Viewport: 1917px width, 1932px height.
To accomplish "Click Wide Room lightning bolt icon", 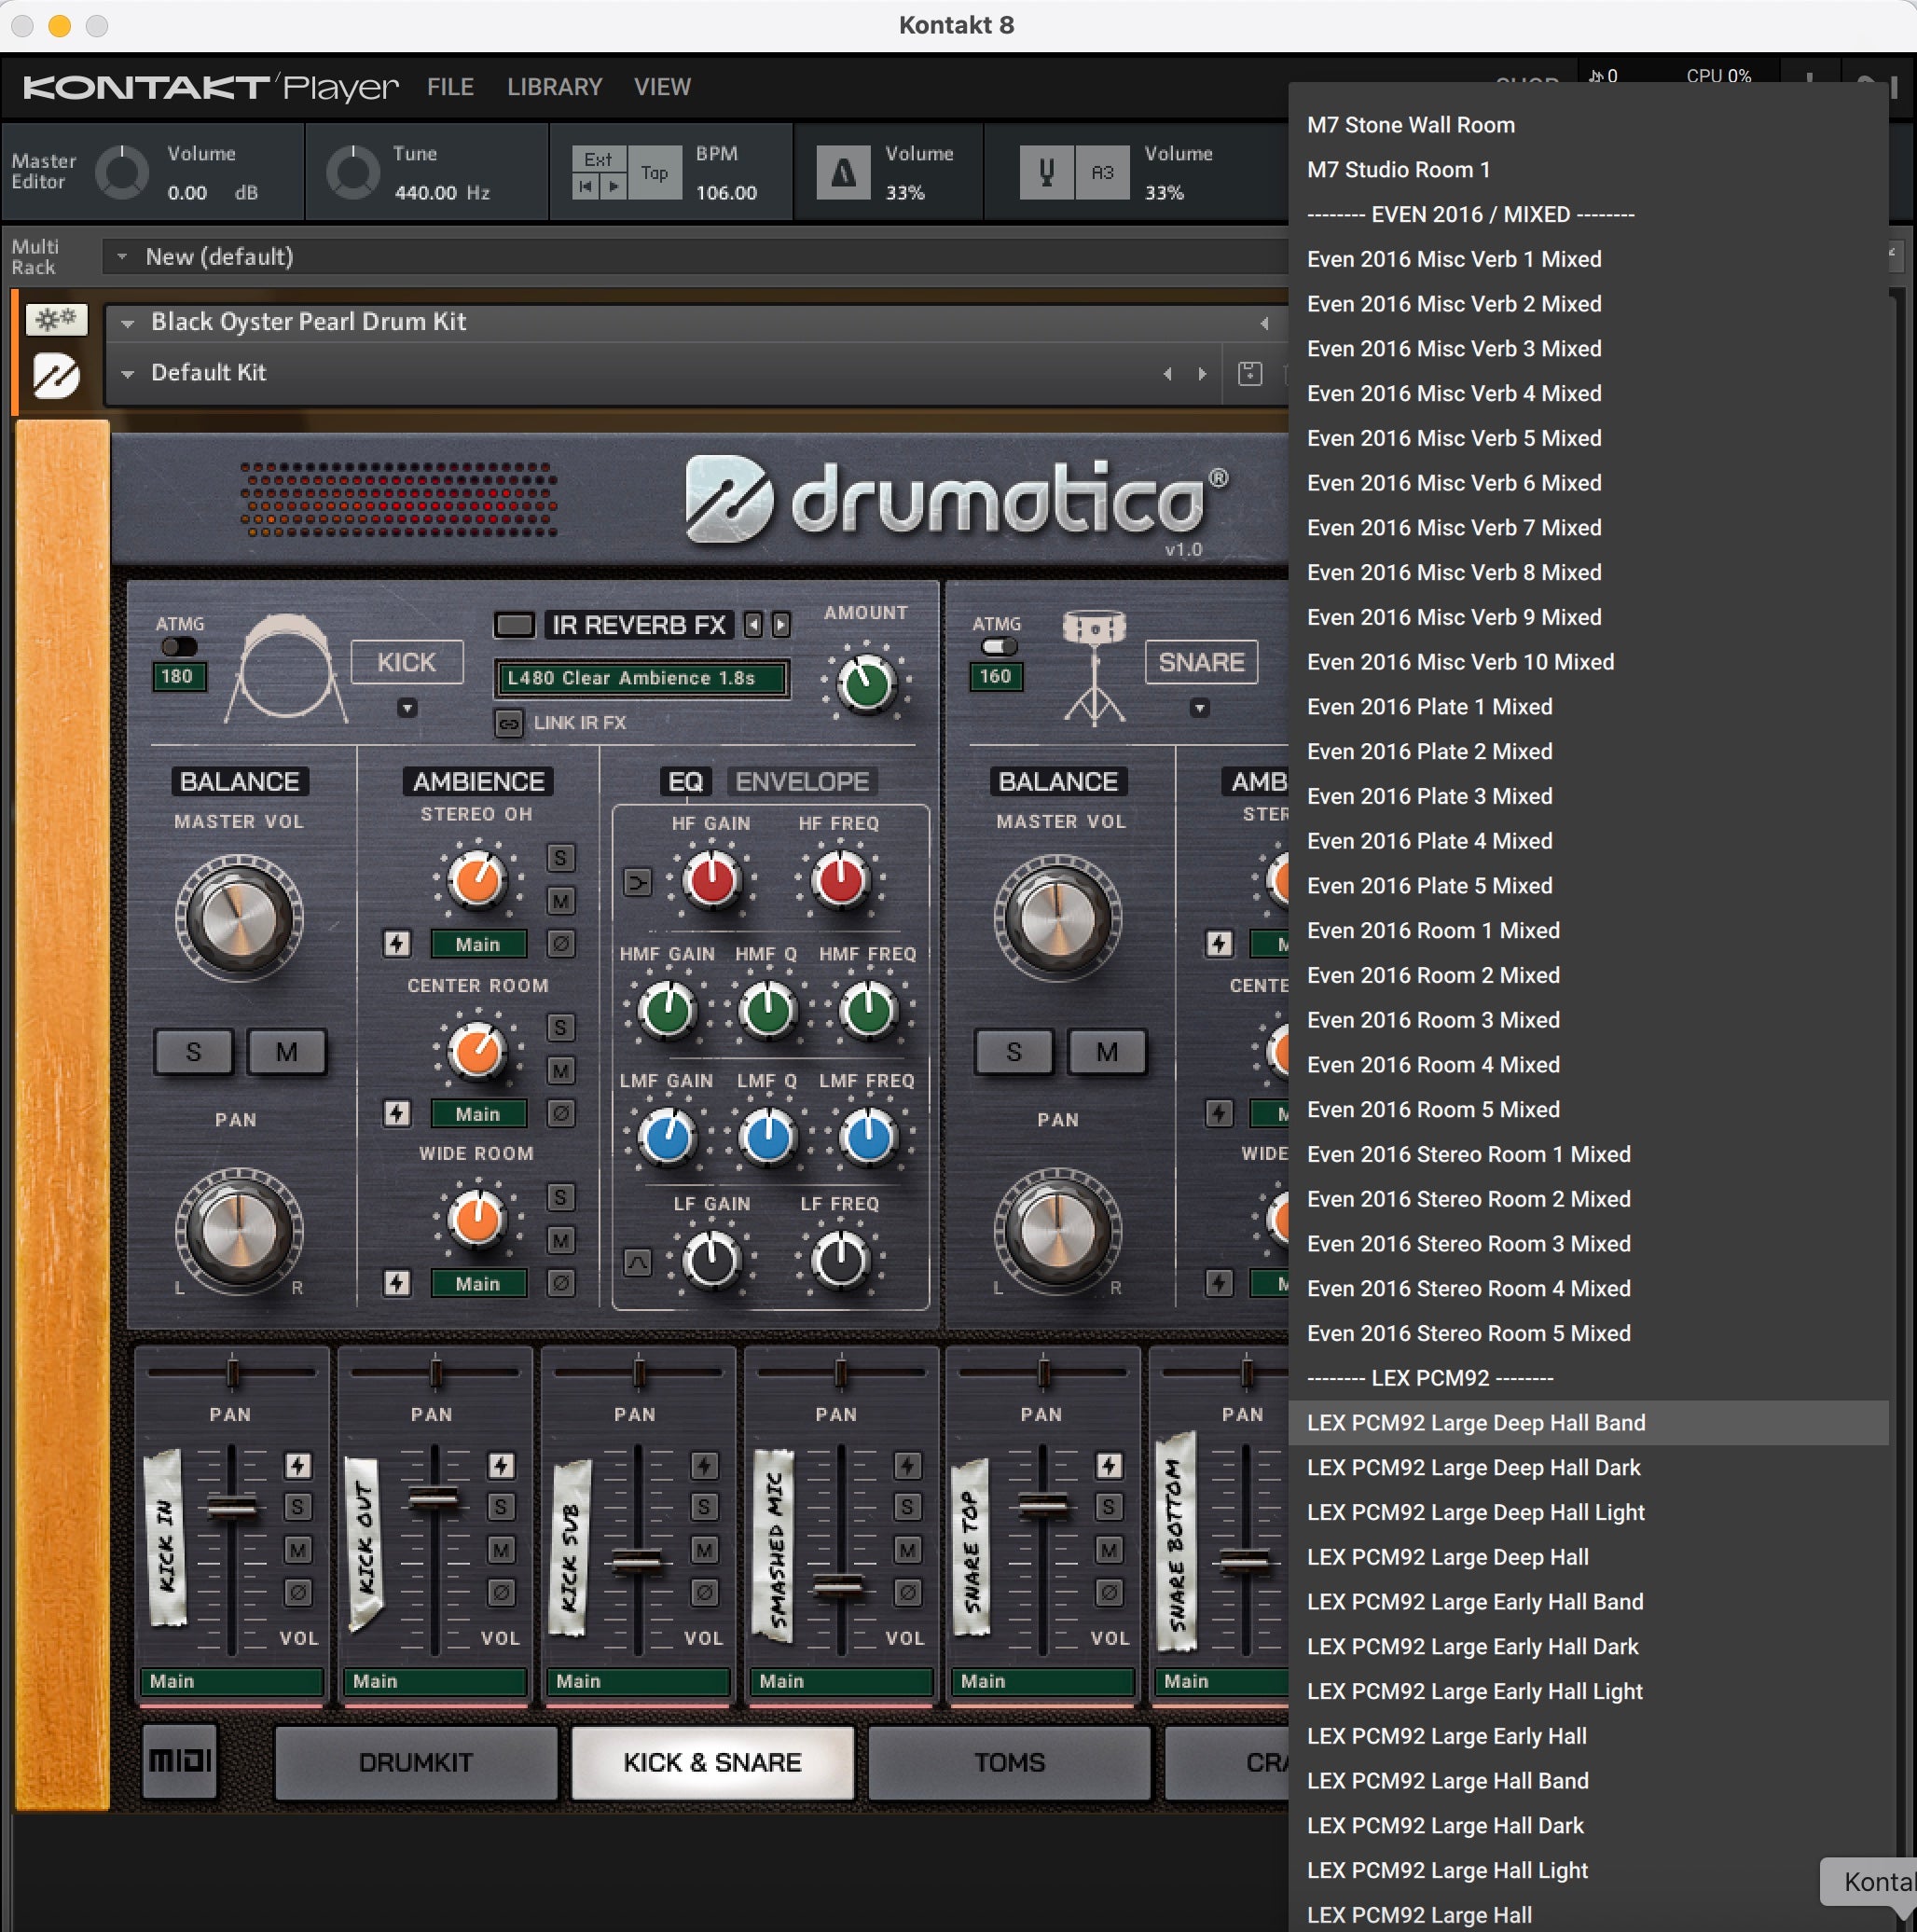I will tap(397, 1283).
